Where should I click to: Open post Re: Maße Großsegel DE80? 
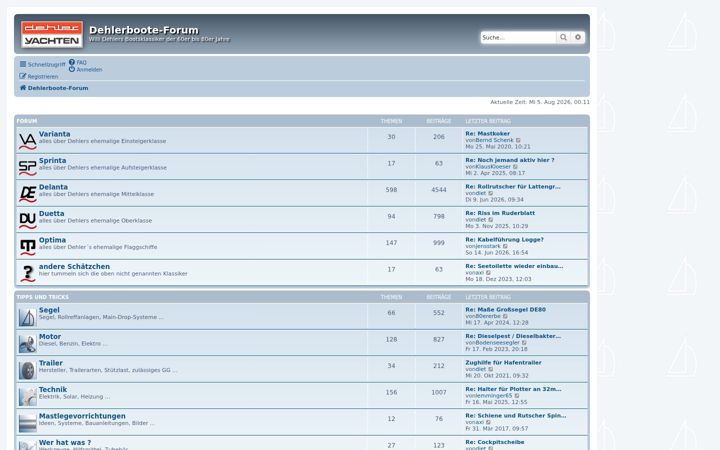[x=506, y=309]
